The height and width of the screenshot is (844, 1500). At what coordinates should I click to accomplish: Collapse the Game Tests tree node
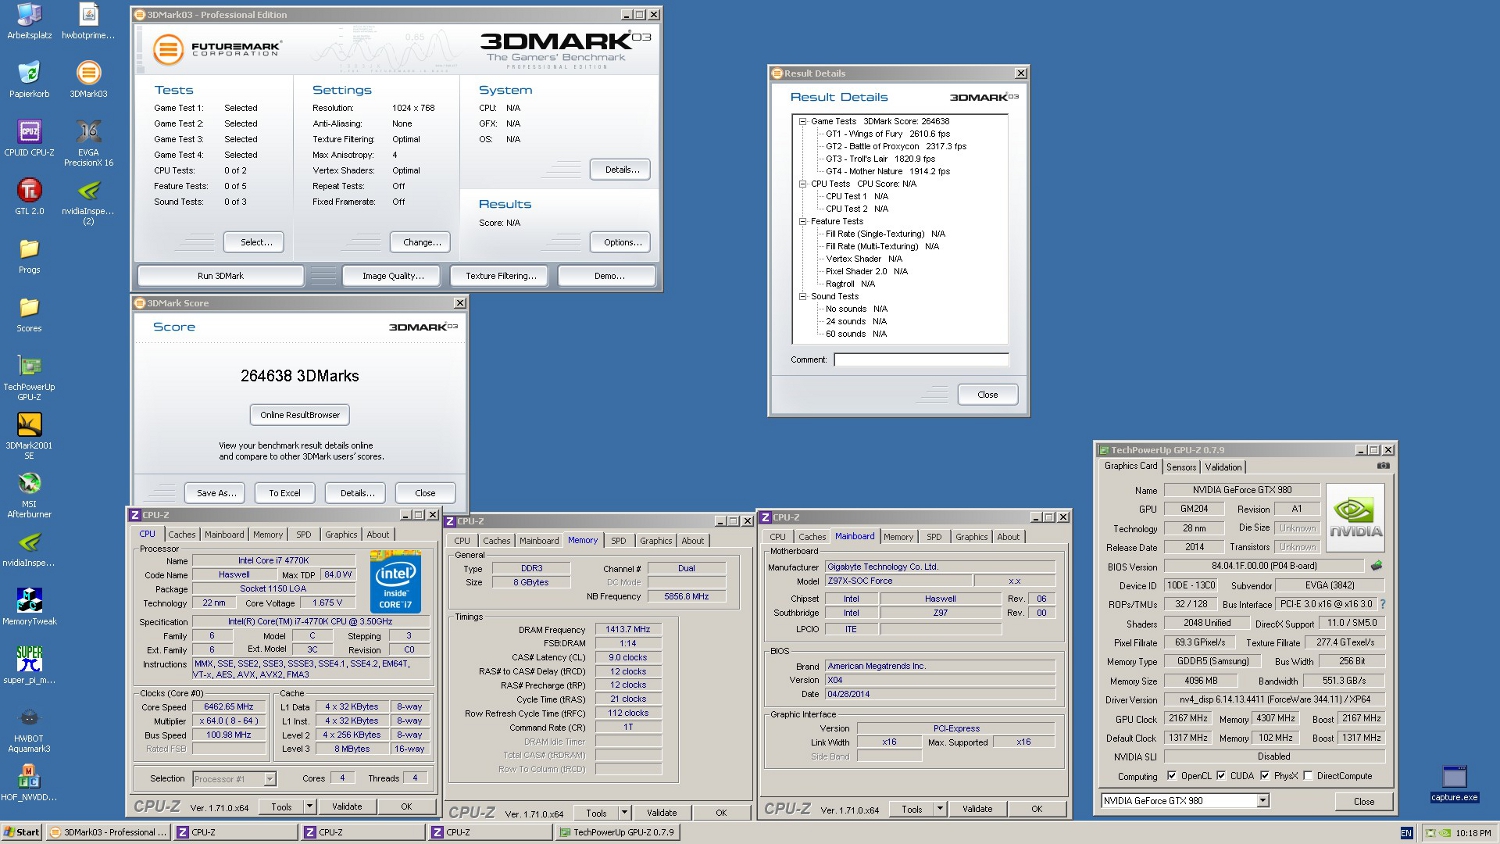pos(802,121)
